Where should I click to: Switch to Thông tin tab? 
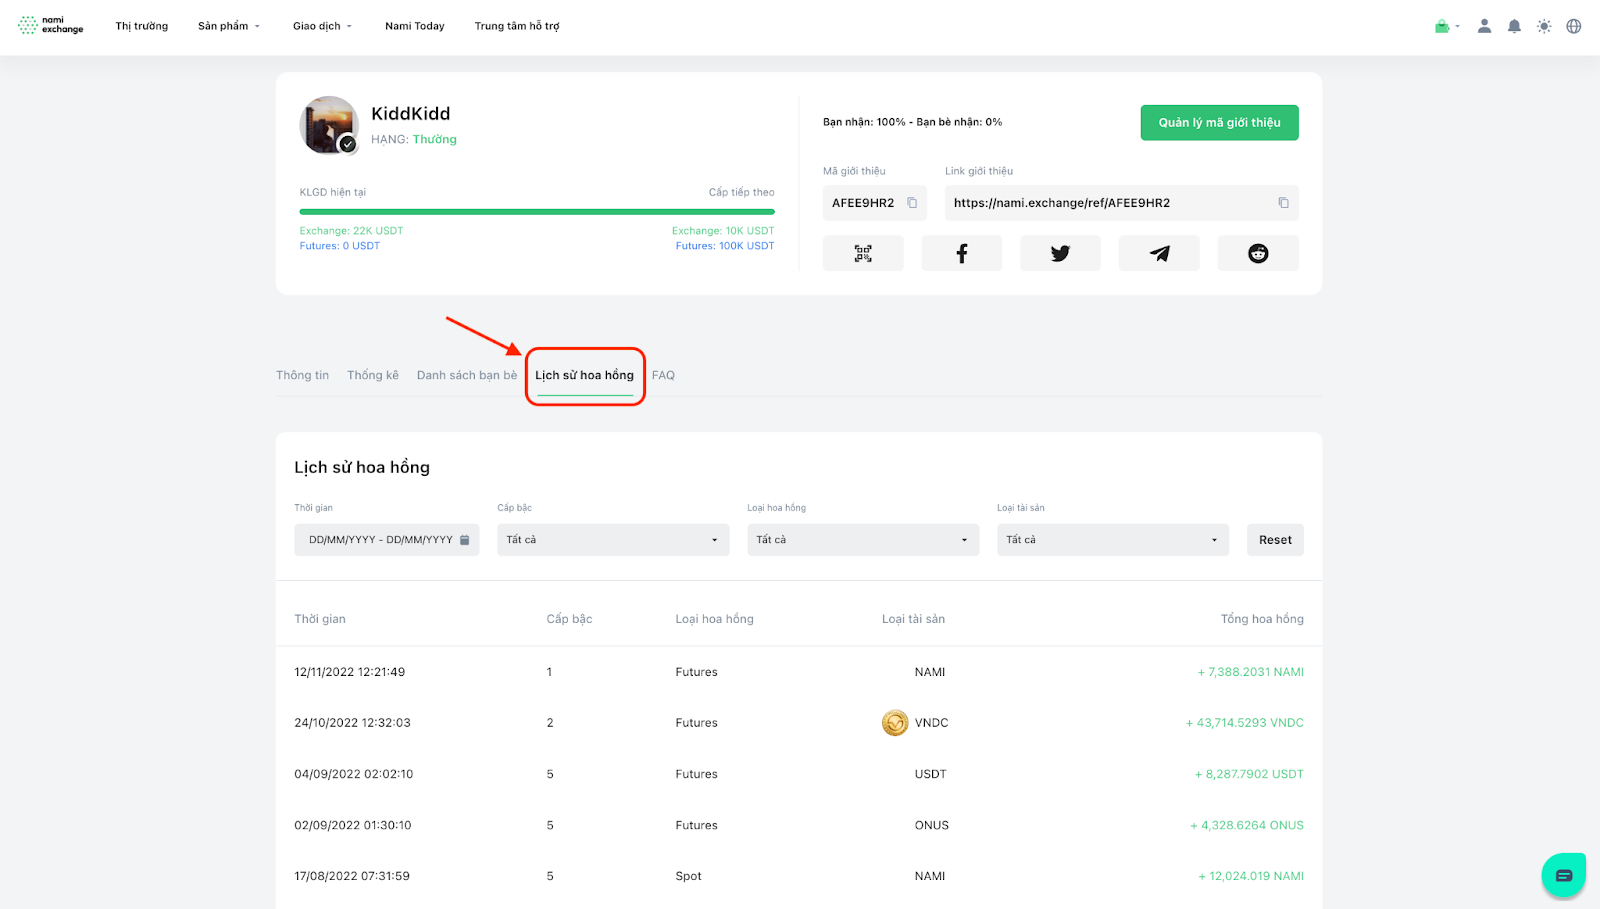302,375
